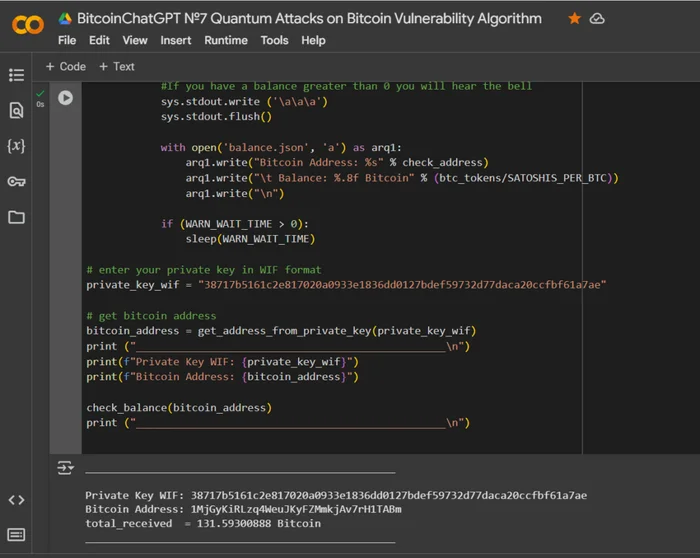Click the sleep(WARN_WAIT_TIME) line
700x558 pixels.
250,239
